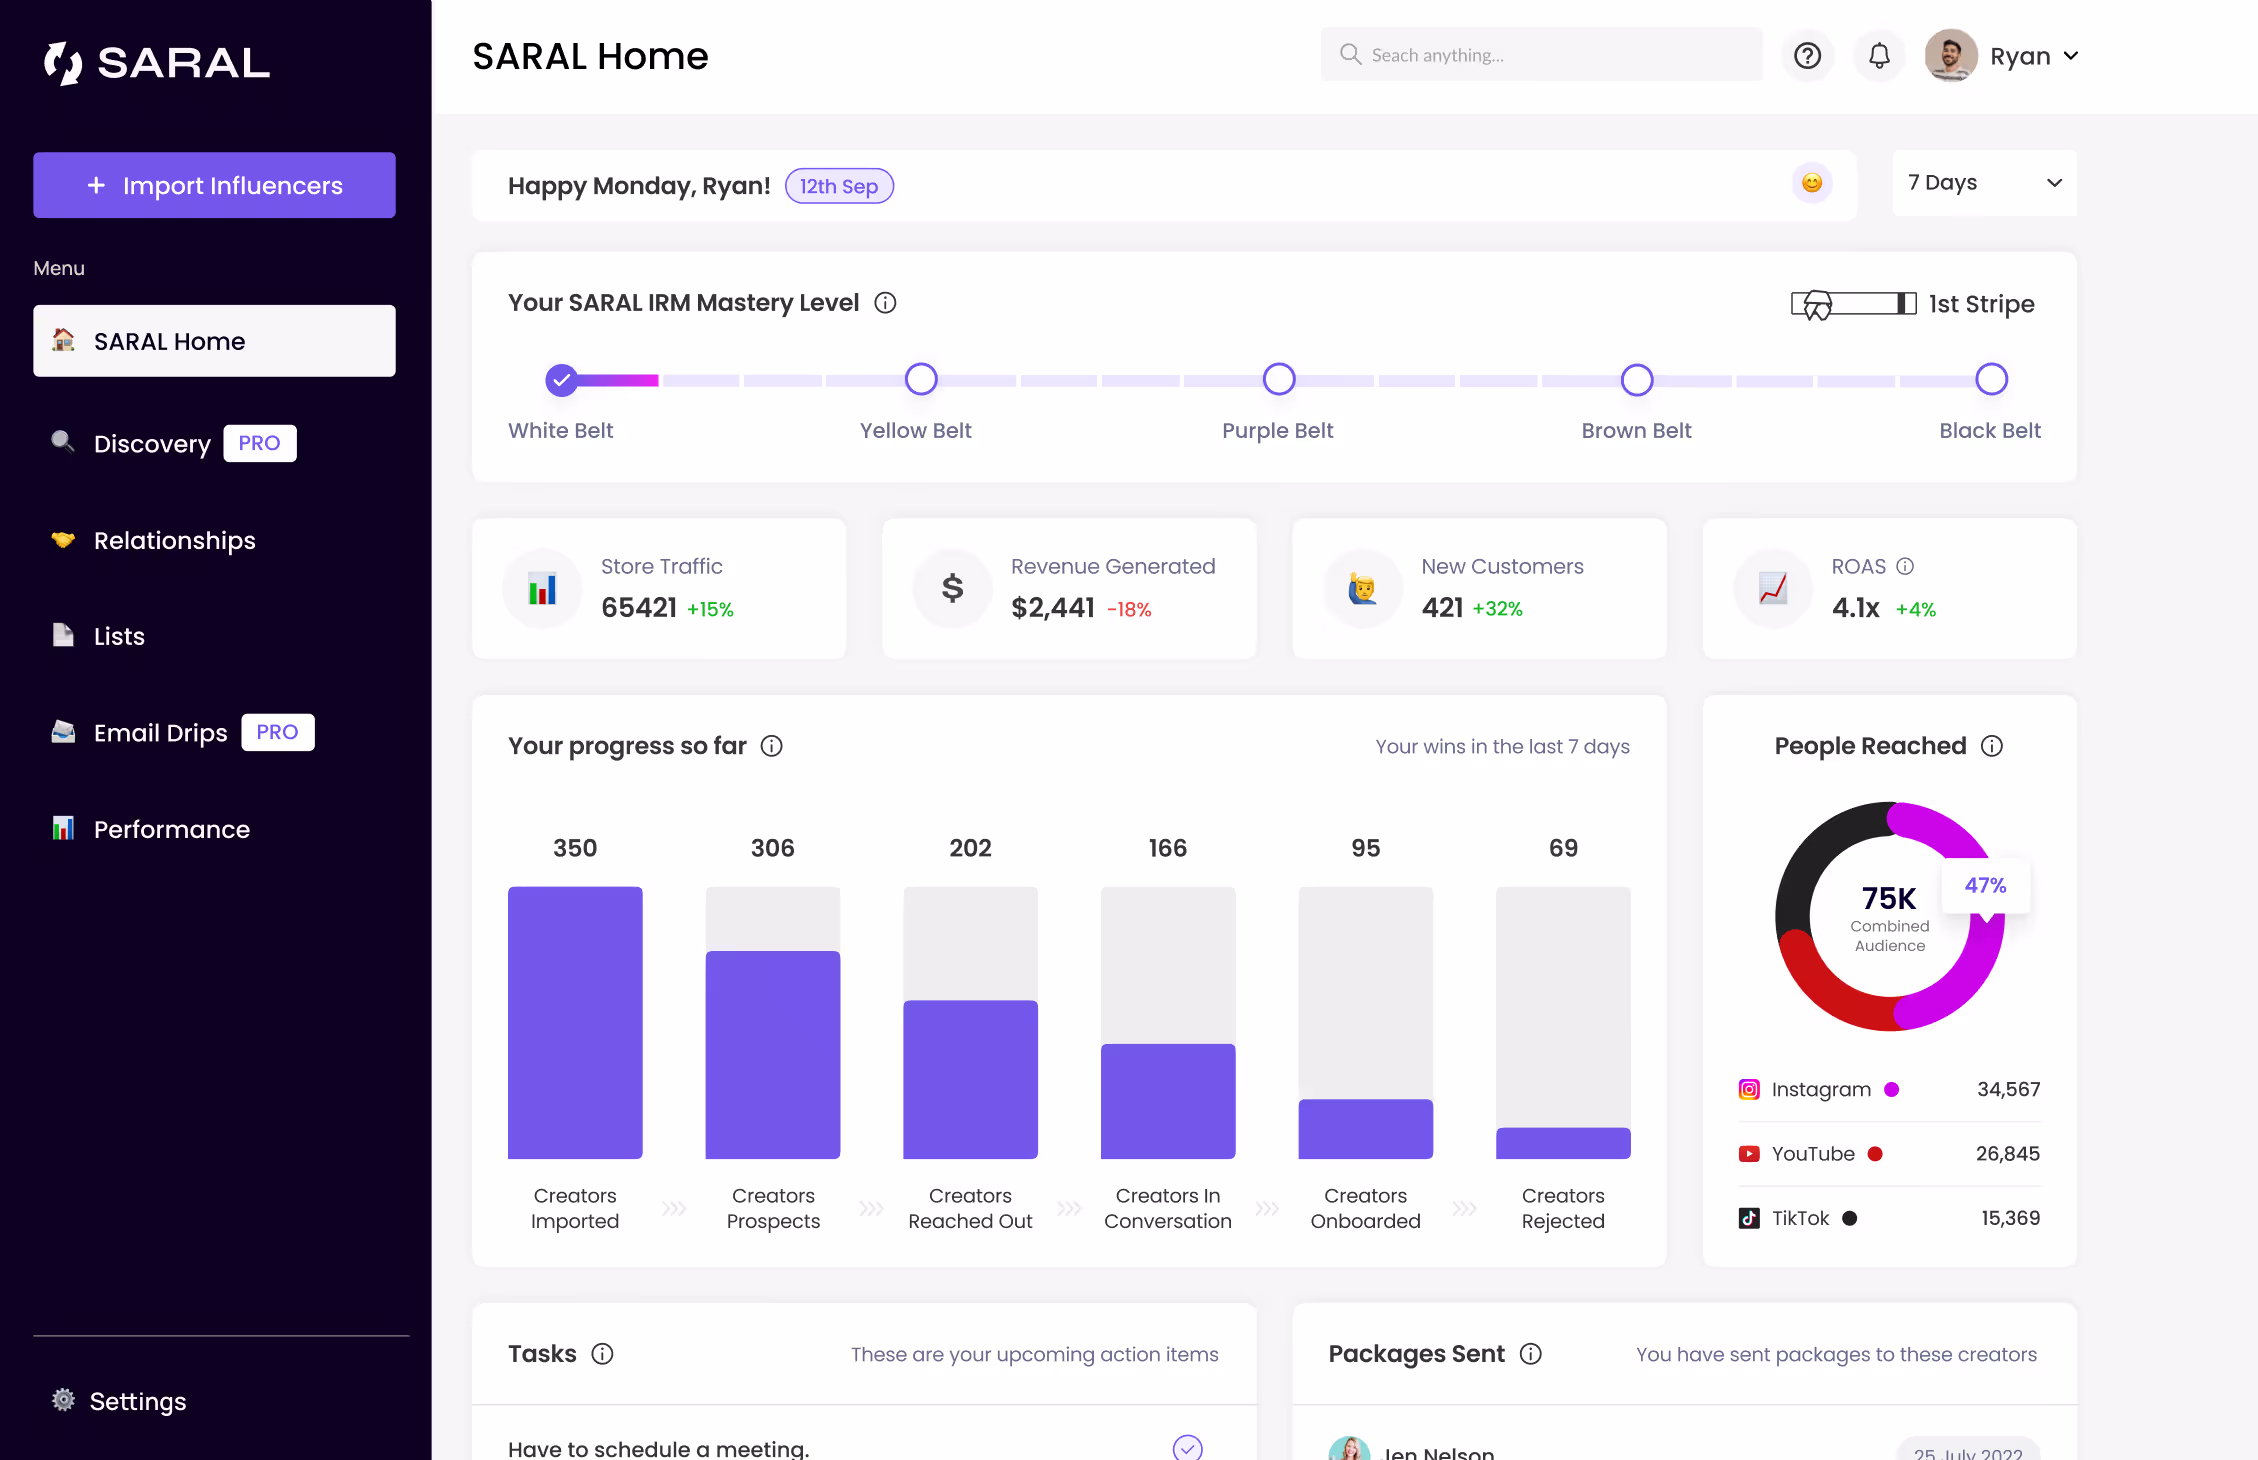Open Settings at the sidebar bottom

137,1401
